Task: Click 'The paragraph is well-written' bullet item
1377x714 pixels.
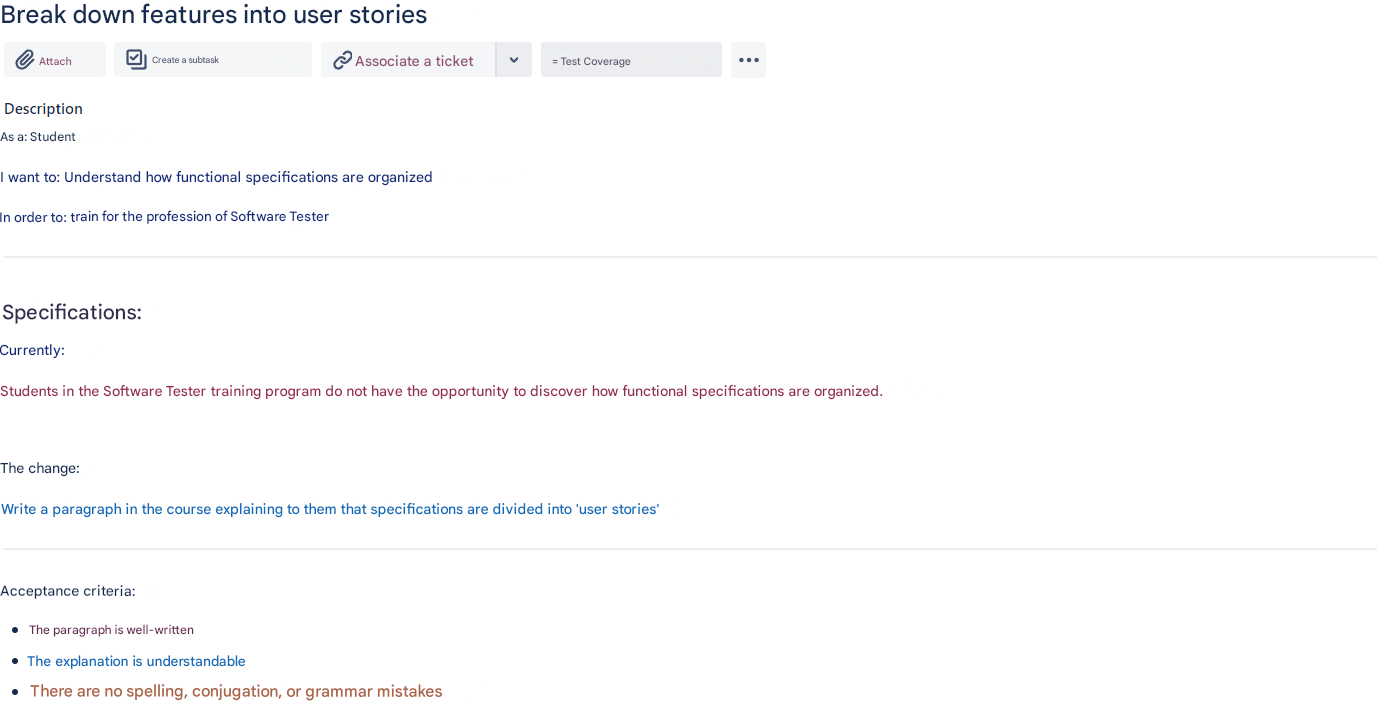Action: (111, 630)
